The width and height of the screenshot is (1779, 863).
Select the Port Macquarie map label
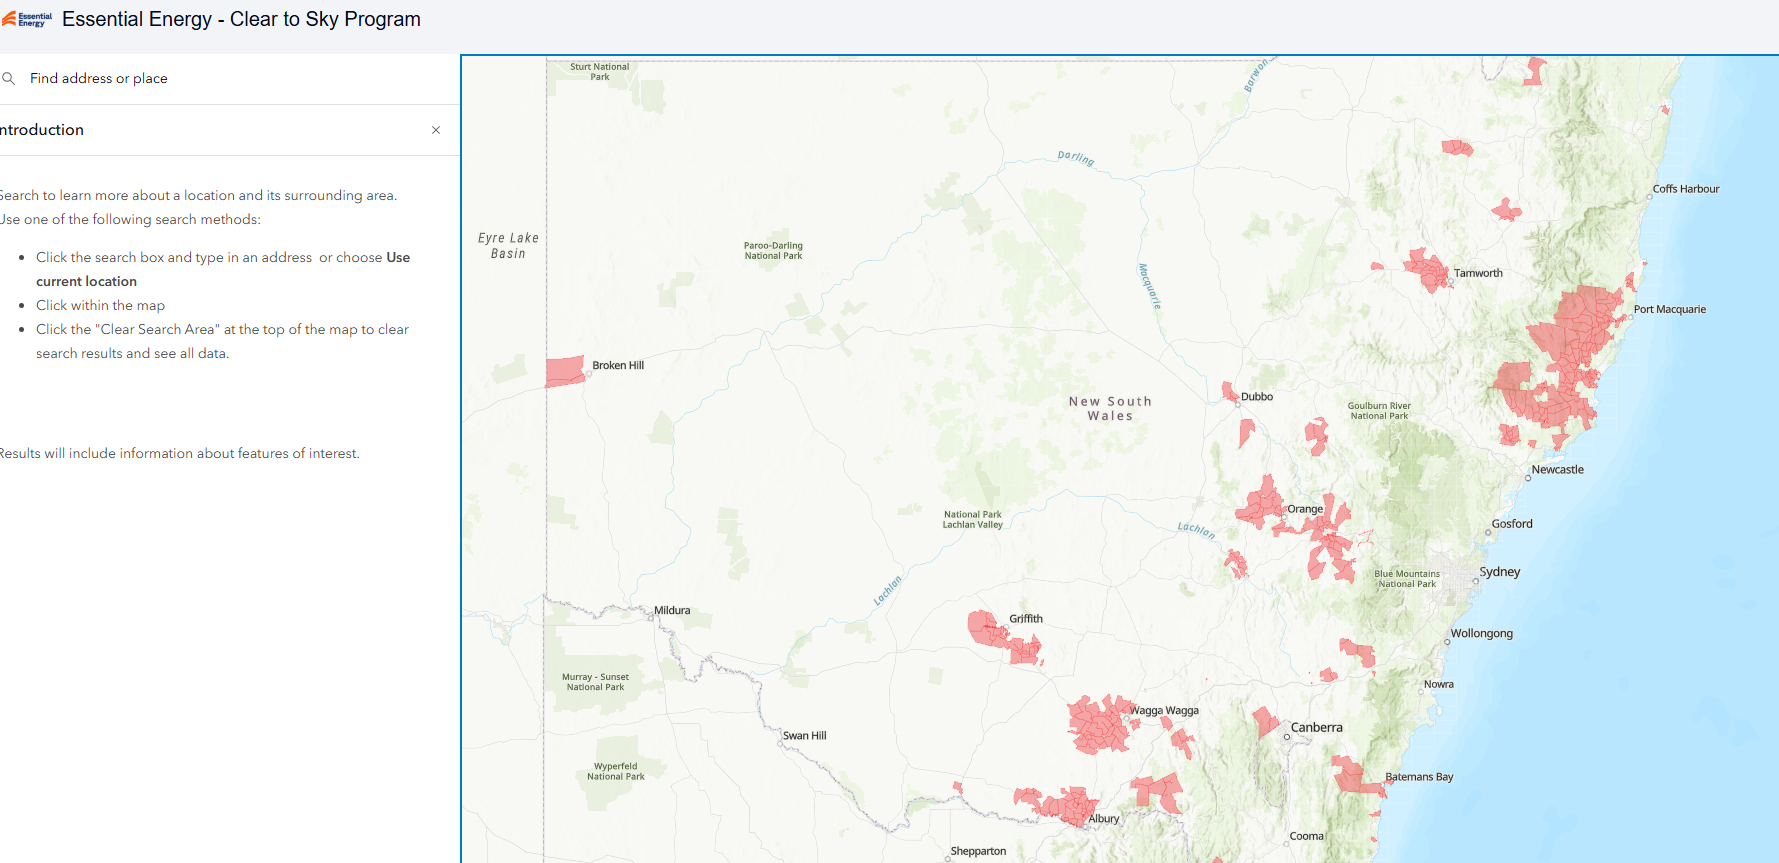click(x=1670, y=309)
